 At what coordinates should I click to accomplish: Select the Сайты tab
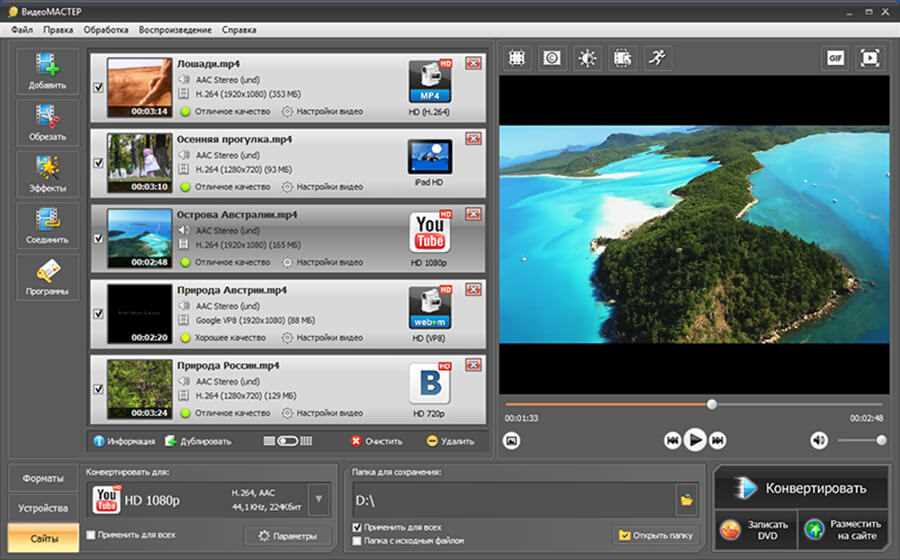tap(44, 538)
